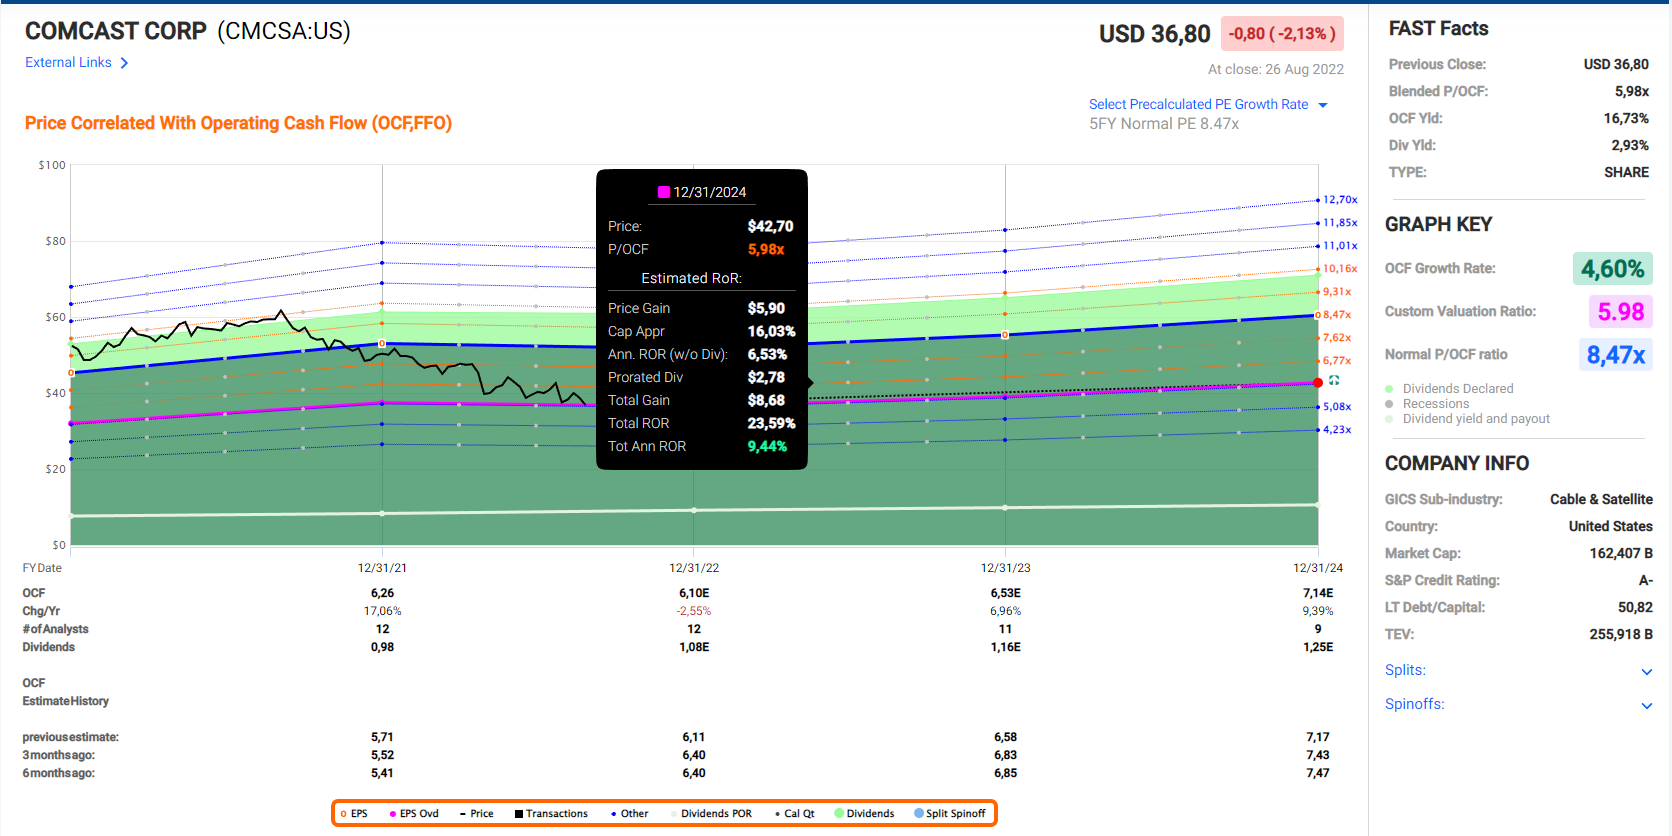Click the Normal P/OCF ratio 8,47x value
This screenshot has height=836, width=1672.
pos(1615,355)
